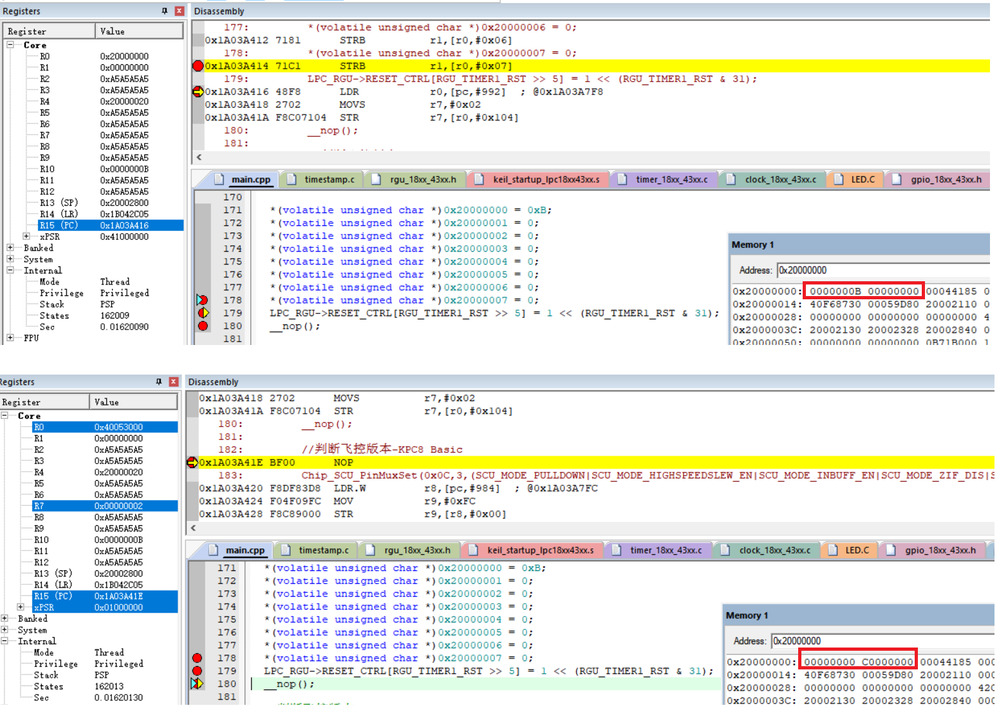Collapse the Internal group in upper Registers panel
999x708 pixels.
(10, 270)
